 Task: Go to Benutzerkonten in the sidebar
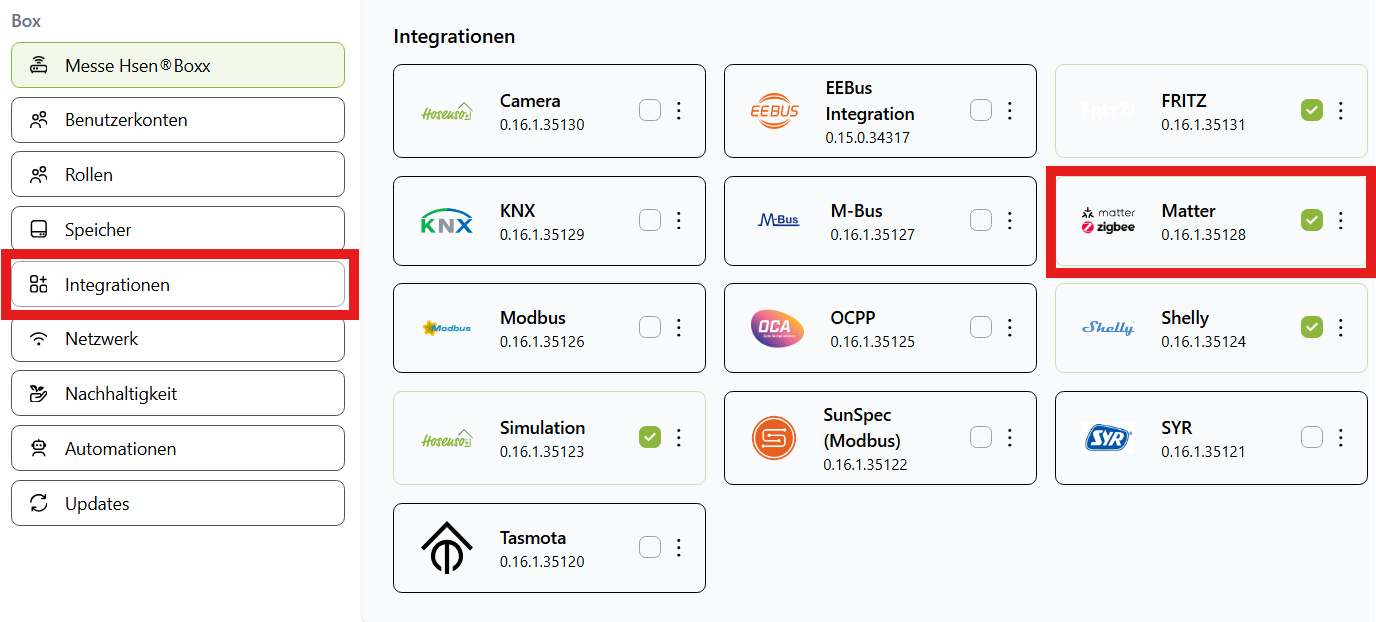[x=178, y=120]
